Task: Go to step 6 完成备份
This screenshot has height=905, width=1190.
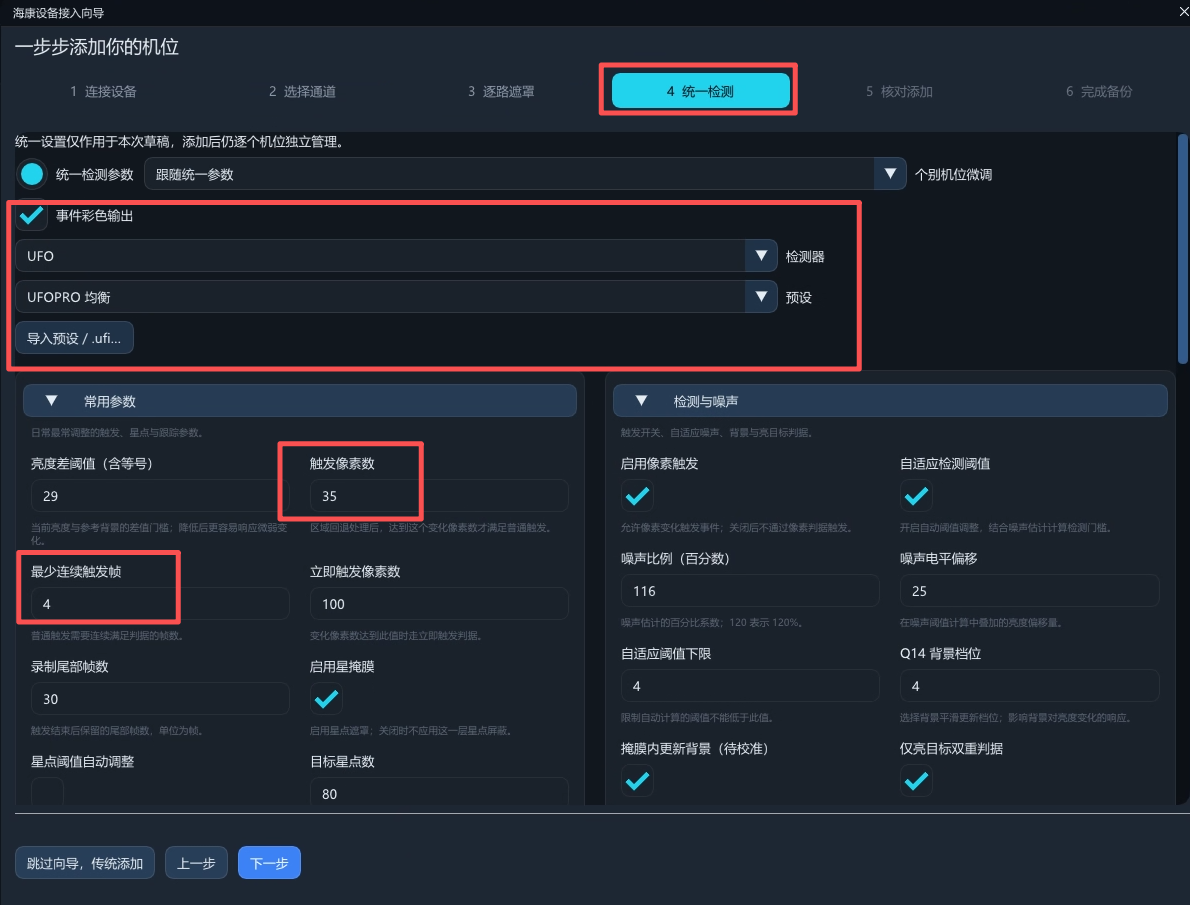Action: [x=1099, y=91]
